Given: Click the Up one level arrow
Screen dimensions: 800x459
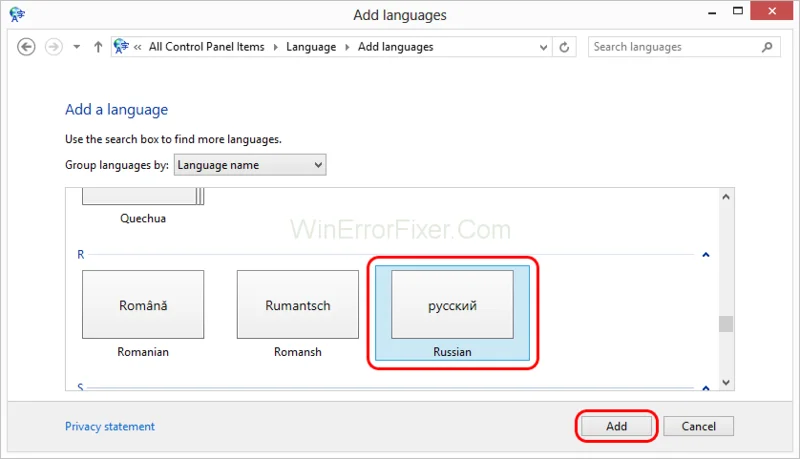Looking at the screenshot, I should [x=98, y=47].
